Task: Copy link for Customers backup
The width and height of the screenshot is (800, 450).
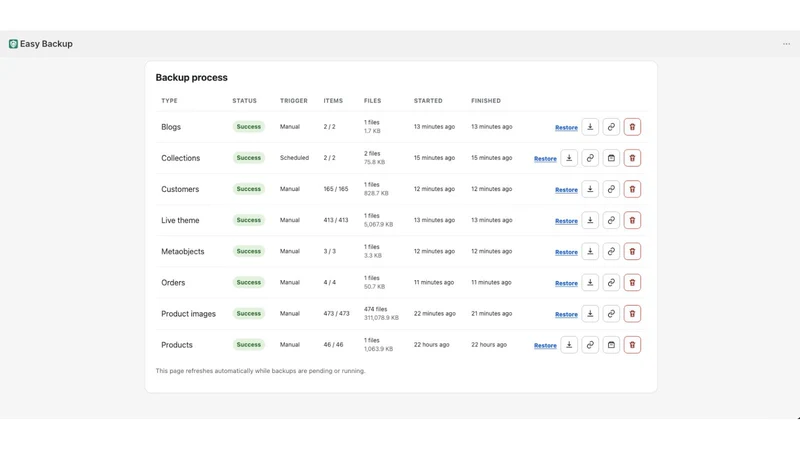Action: 611,189
